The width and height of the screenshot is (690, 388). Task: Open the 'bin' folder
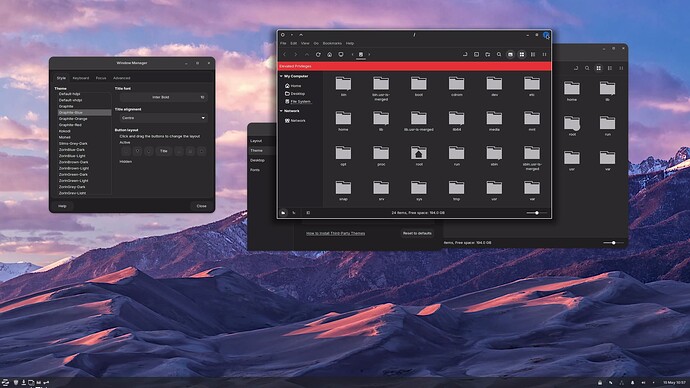[343, 86]
